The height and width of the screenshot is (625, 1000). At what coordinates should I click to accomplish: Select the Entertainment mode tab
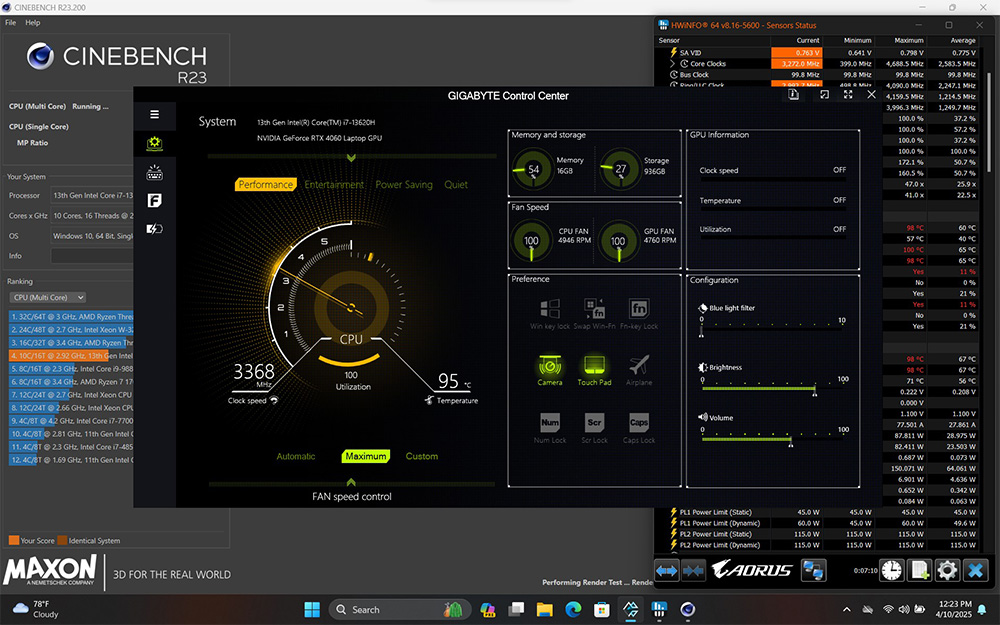pyautogui.click(x=334, y=184)
